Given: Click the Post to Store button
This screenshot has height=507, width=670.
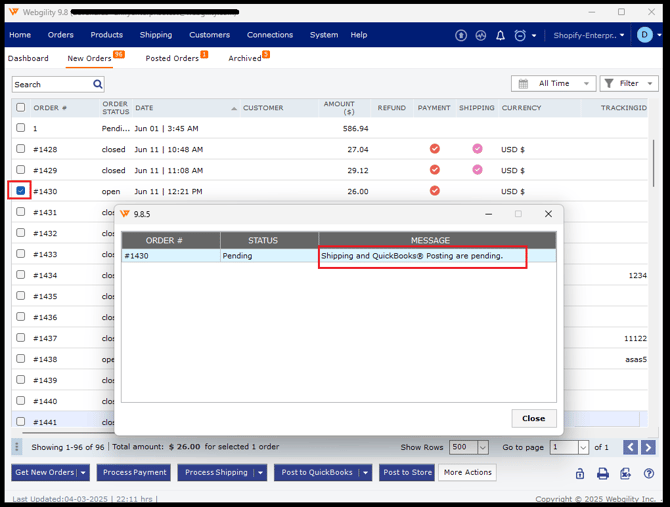Looking at the screenshot, I should pos(406,472).
